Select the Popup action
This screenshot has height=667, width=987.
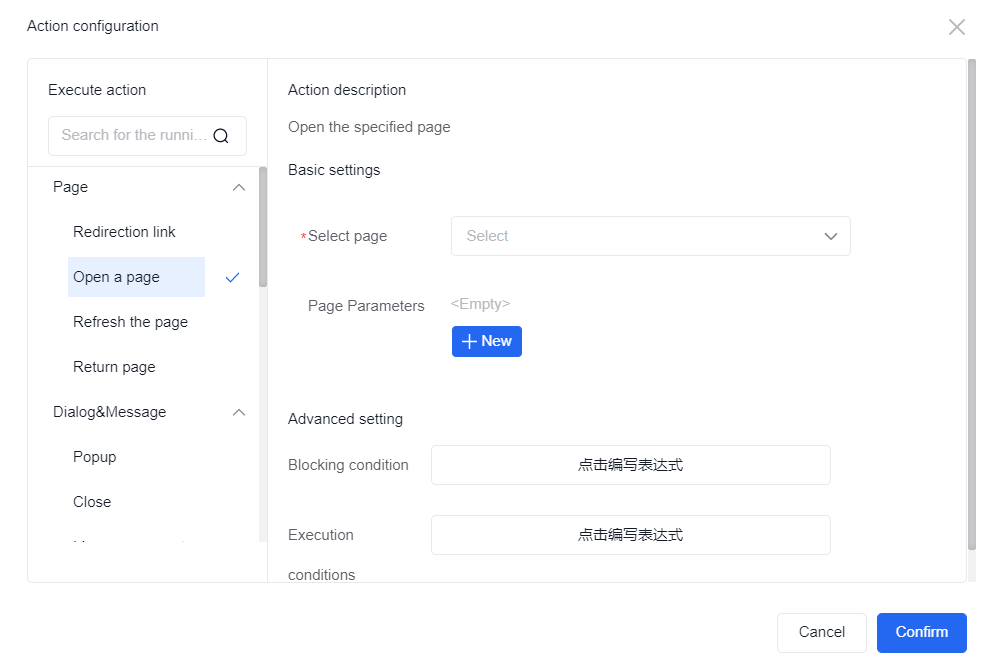coord(94,457)
